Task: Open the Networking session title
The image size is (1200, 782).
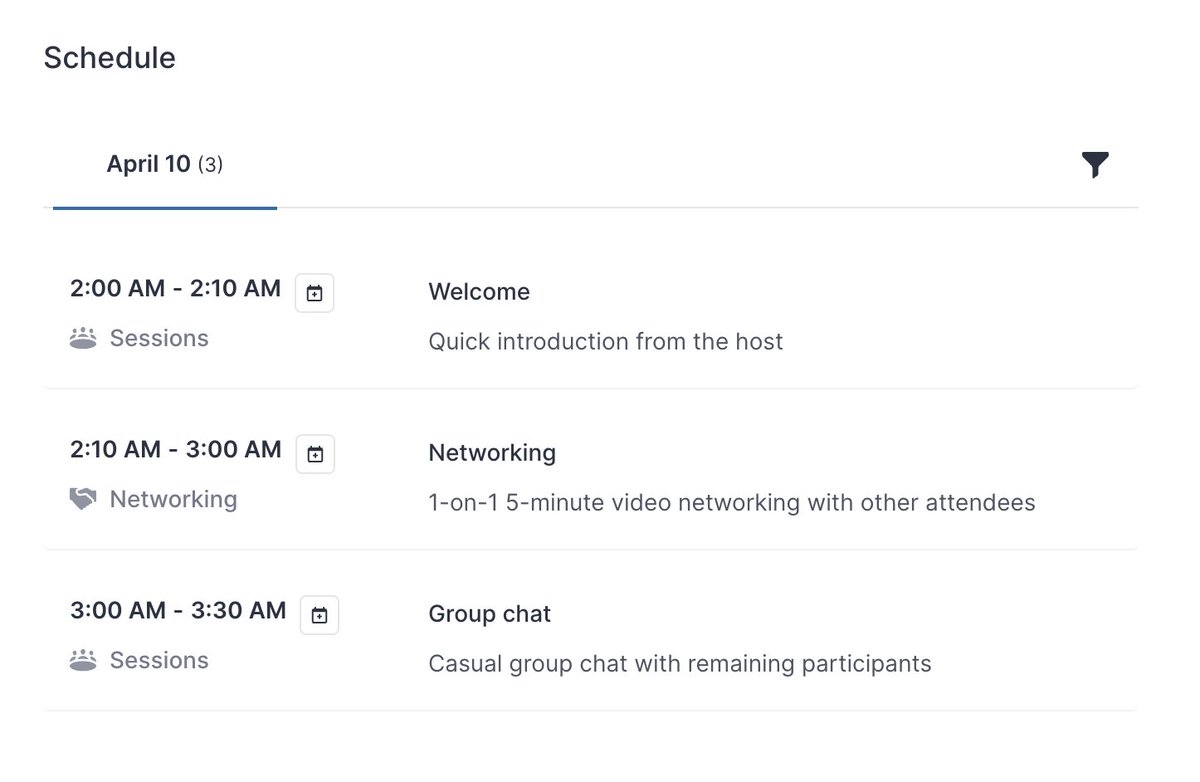Action: 492,453
